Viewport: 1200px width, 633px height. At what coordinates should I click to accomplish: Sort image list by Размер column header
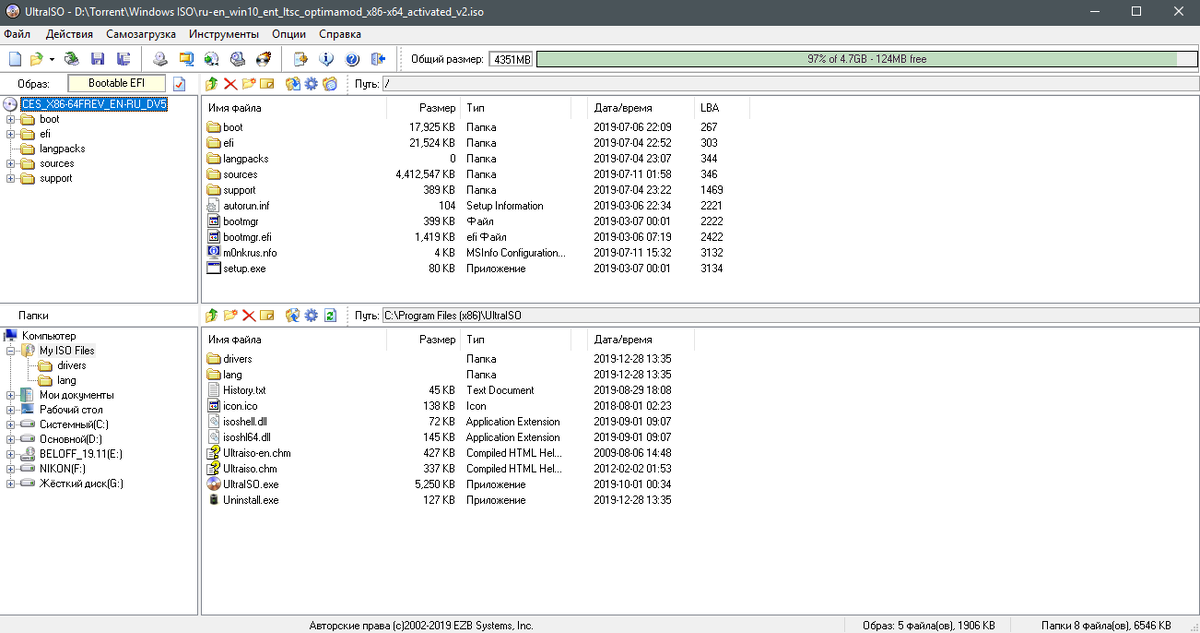437,107
